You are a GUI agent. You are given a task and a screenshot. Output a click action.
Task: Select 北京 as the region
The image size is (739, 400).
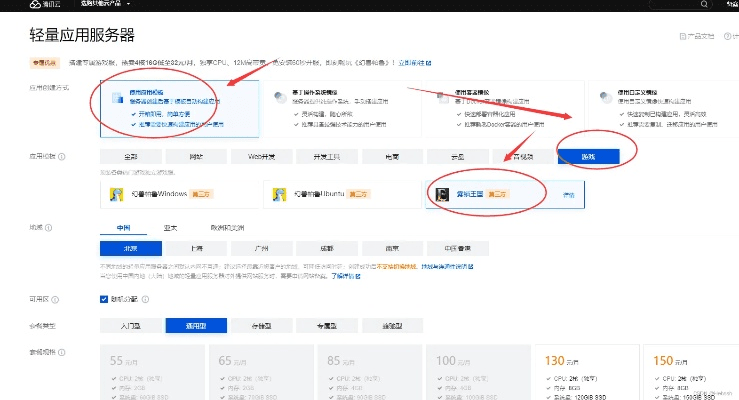coord(131,248)
